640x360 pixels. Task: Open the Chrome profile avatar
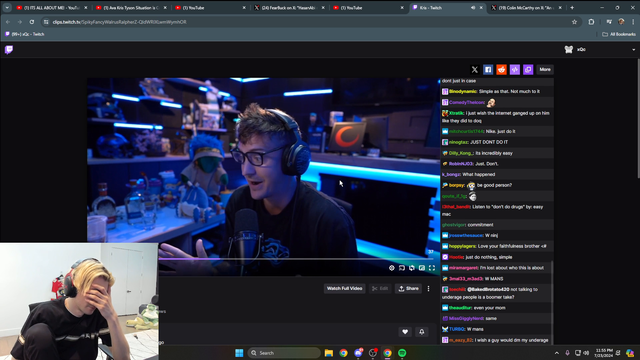[x=621, y=22]
